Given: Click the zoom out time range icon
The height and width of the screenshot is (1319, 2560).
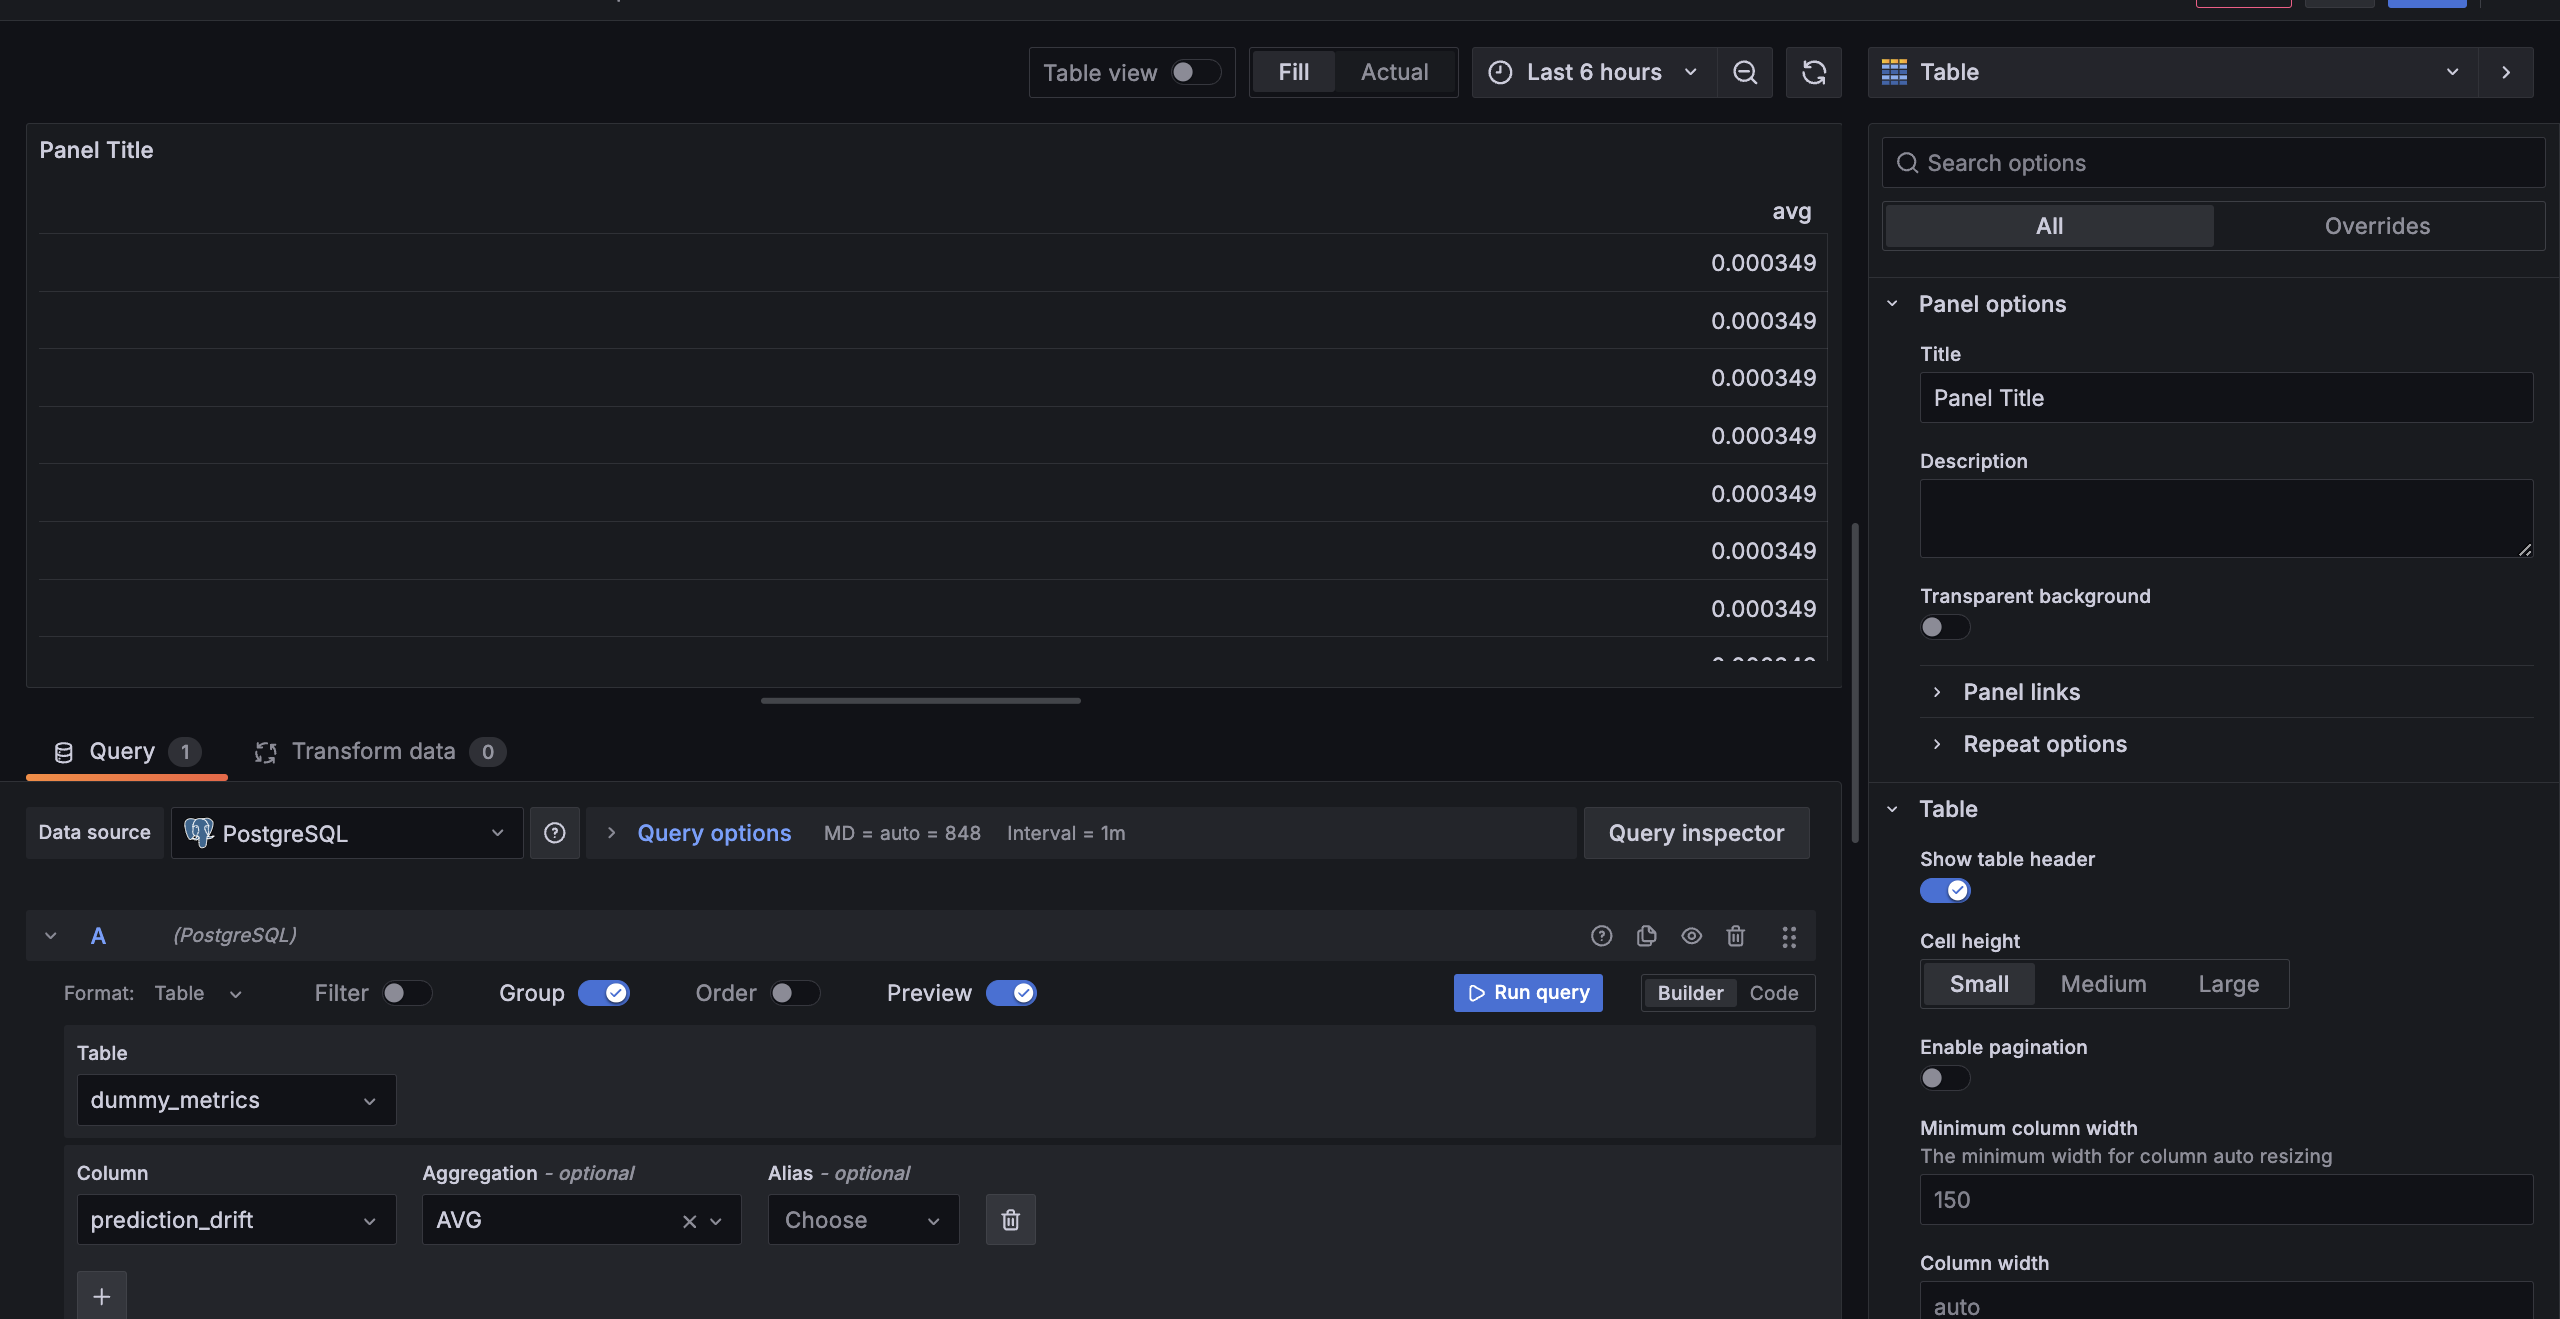Looking at the screenshot, I should pos(1744,72).
